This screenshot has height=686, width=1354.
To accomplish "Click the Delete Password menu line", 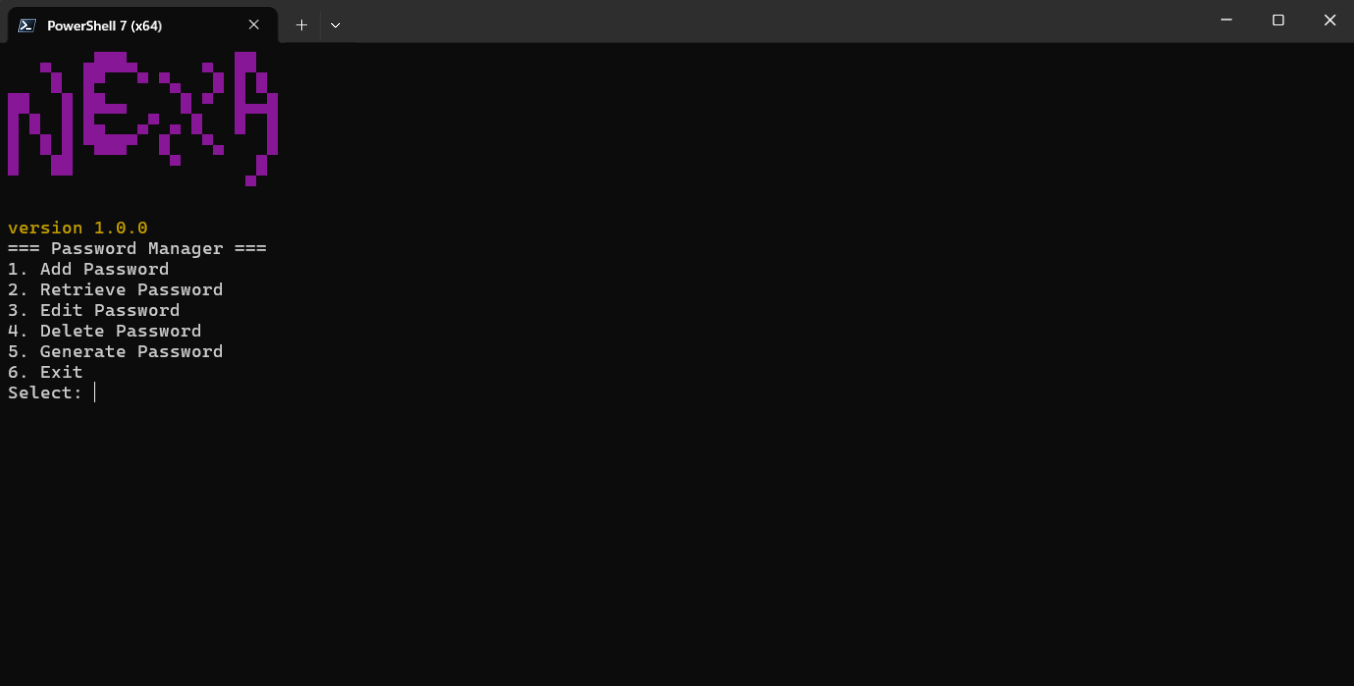I will [x=105, y=331].
